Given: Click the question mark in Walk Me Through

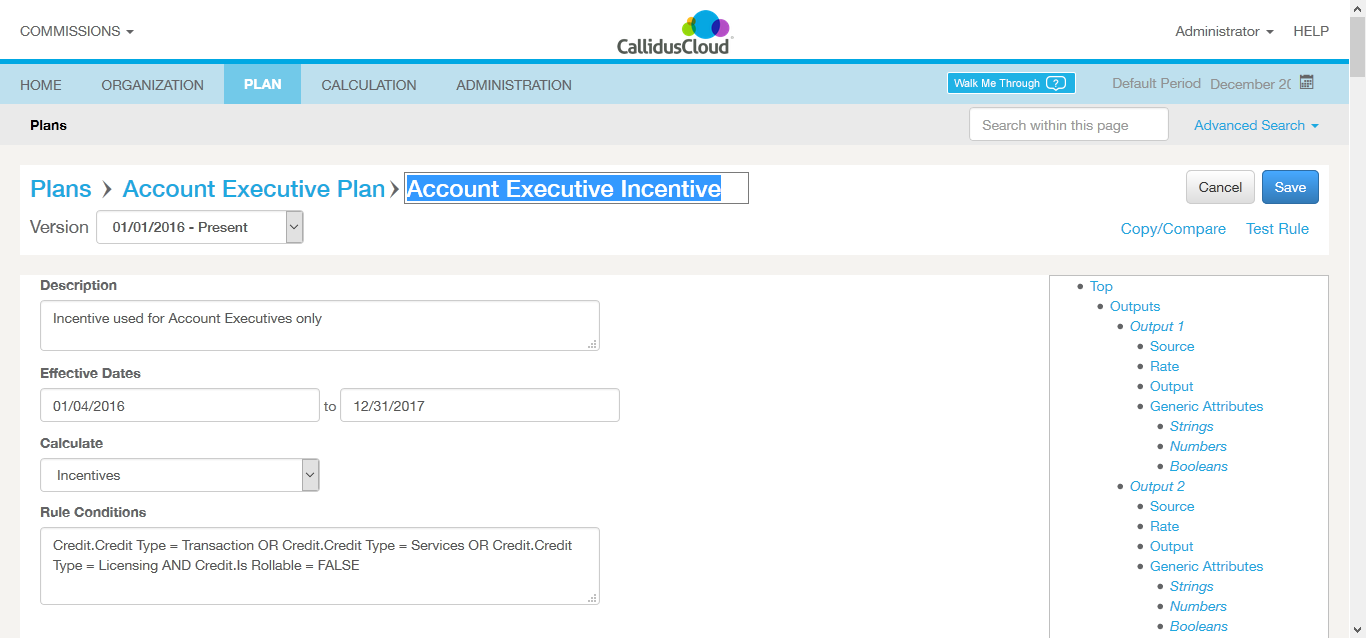Looking at the screenshot, I should click(1057, 83).
